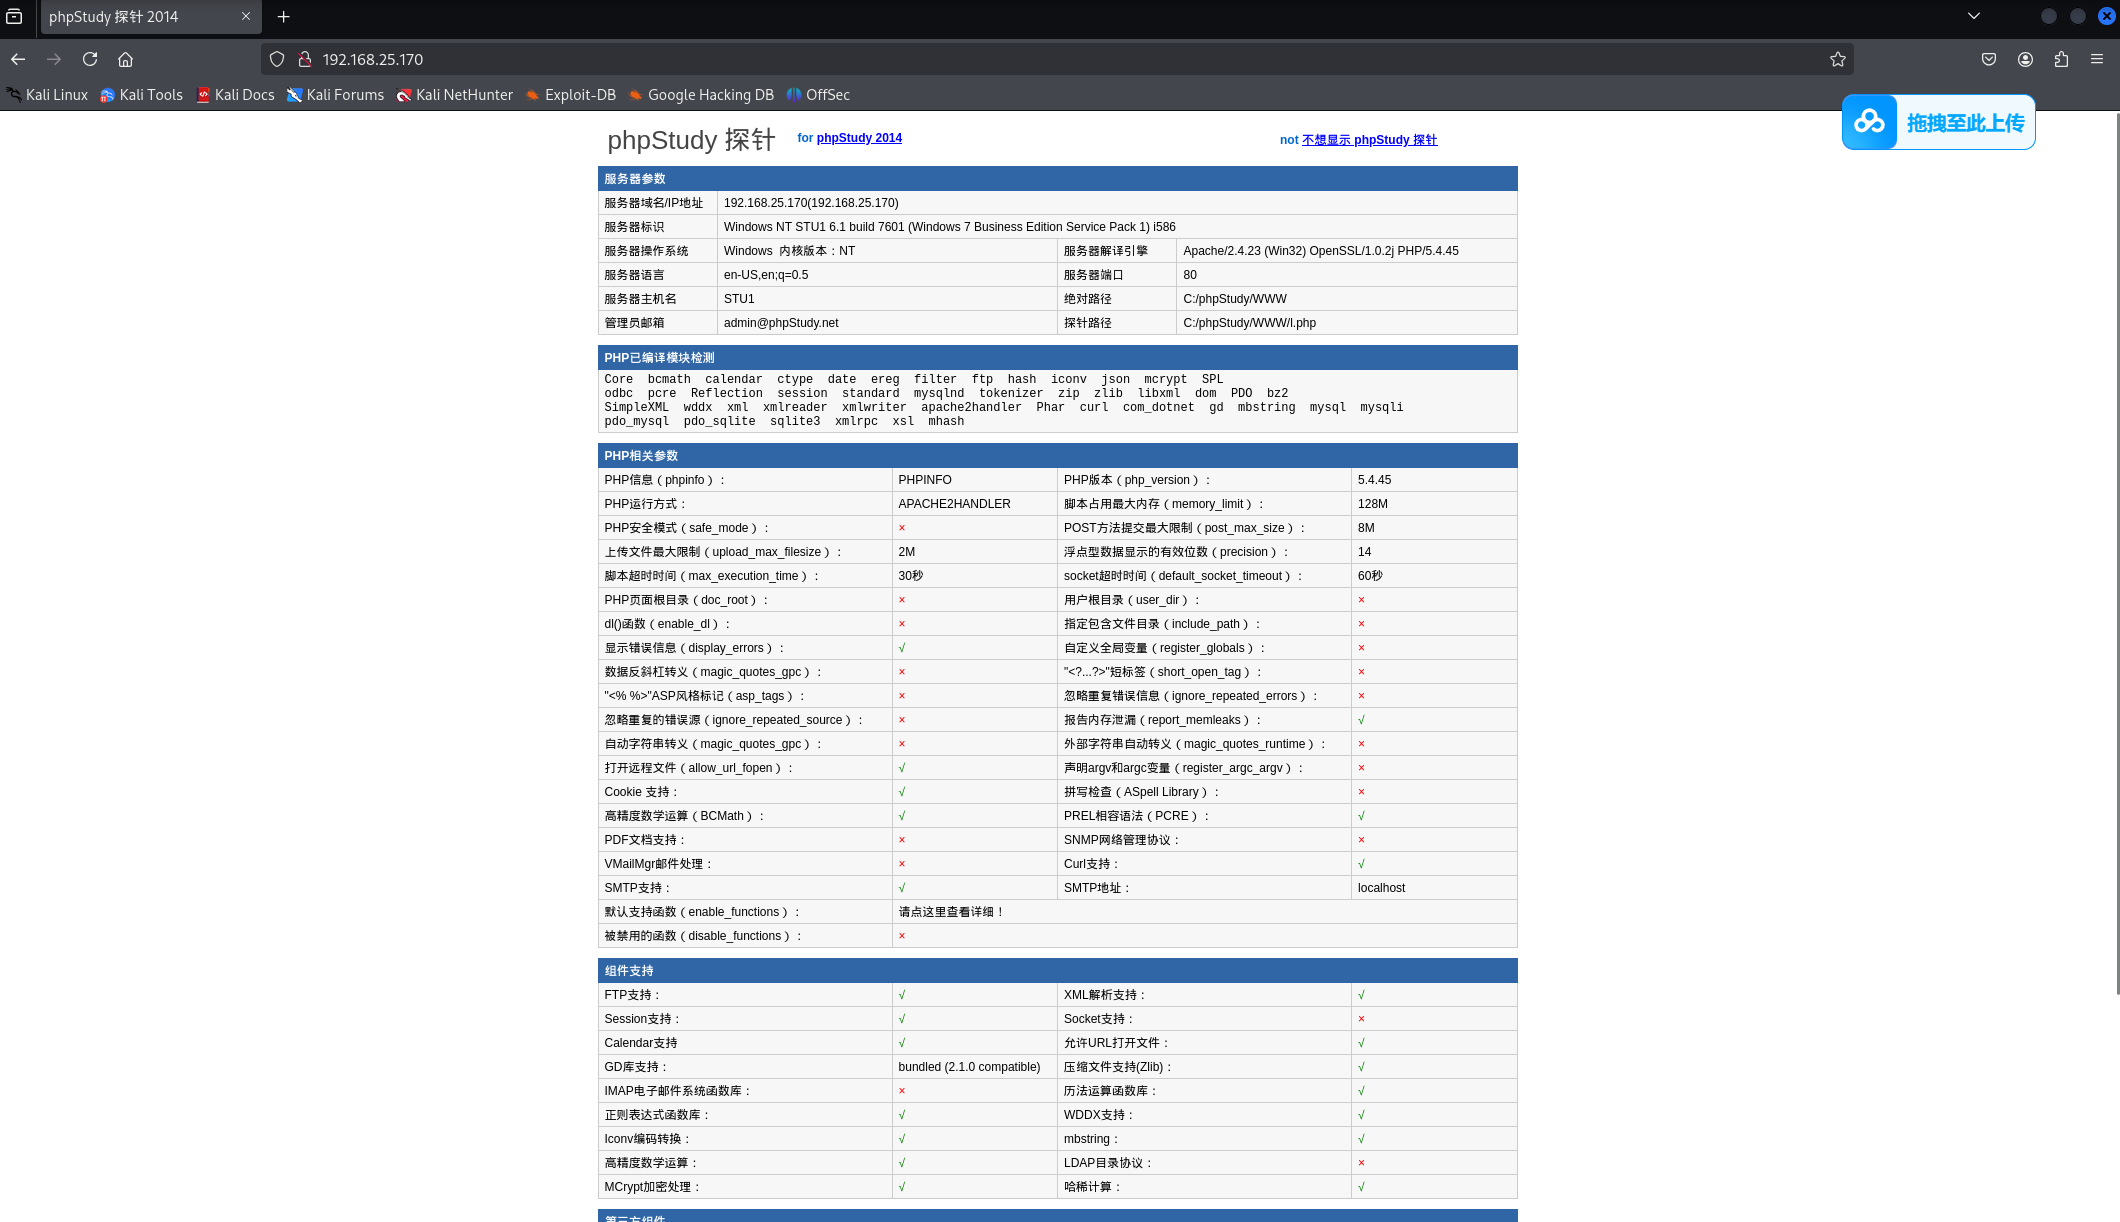Click the blue cloud upload widget
This screenshot has height=1222, width=2120.
point(1938,122)
